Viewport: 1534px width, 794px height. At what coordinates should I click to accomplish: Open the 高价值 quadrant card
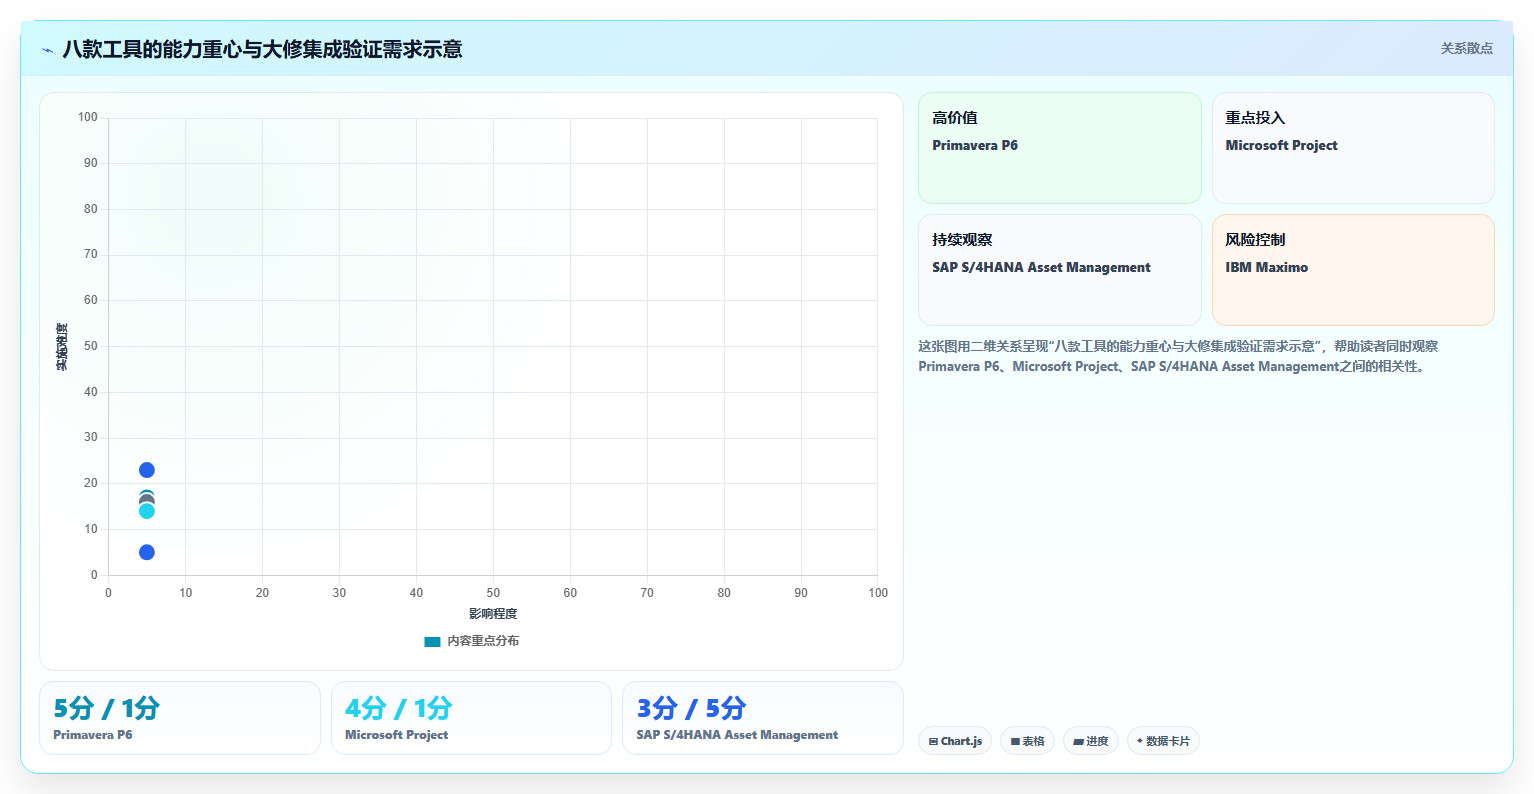1060,148
